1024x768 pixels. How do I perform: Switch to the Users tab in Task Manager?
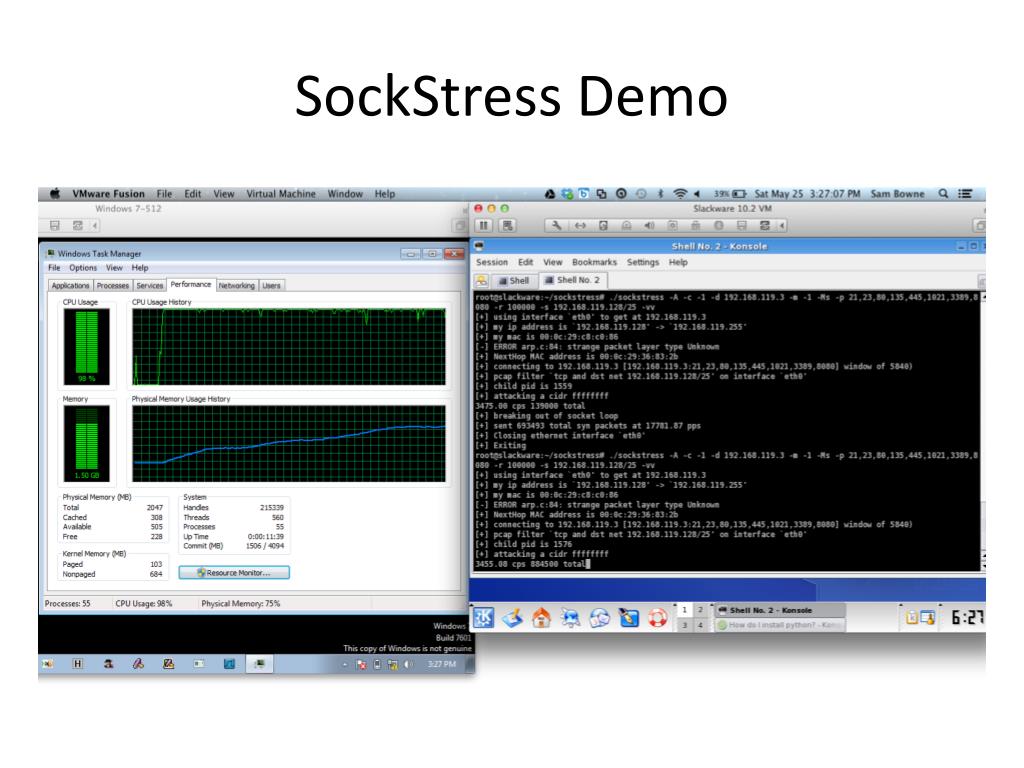pos(271,285)
